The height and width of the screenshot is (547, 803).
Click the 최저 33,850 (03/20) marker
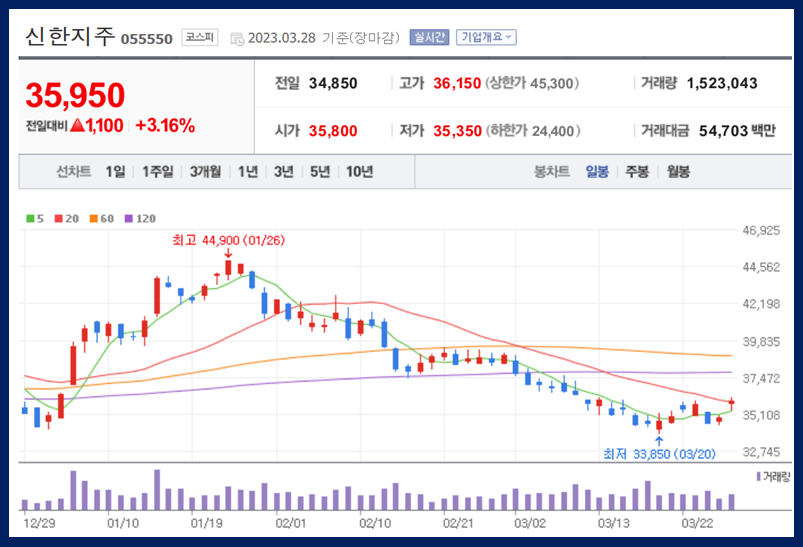point(659,454)
